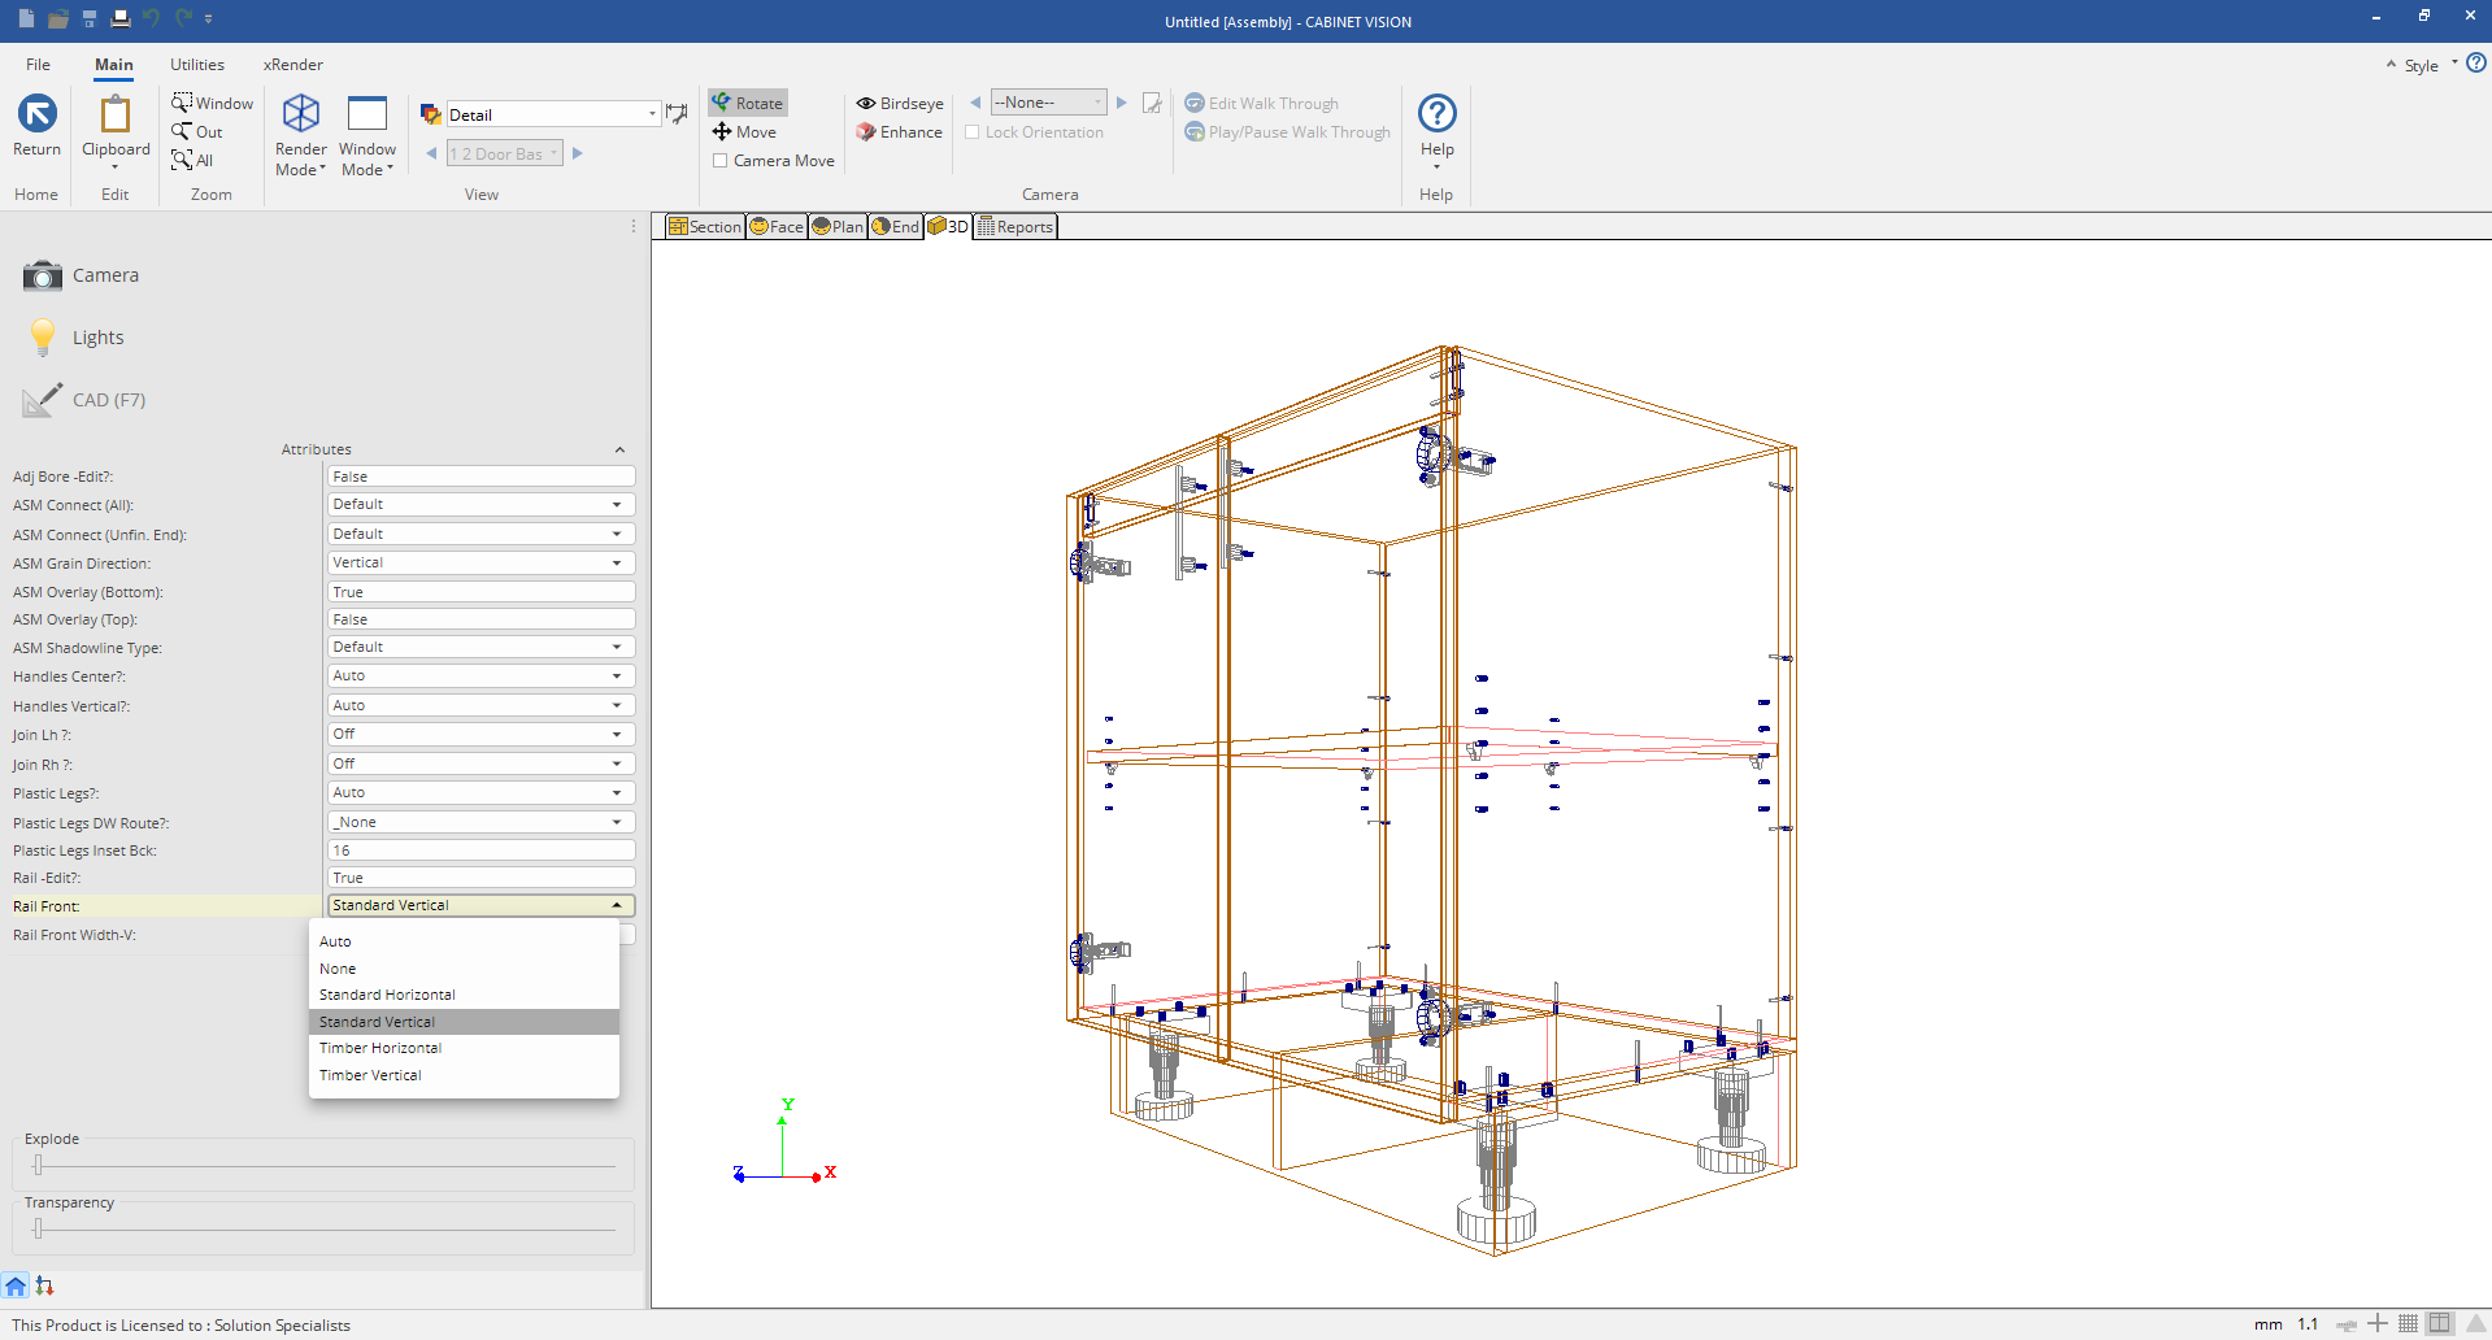
Task: Enable the Camera Move checkbox
Action: coord(720,161)
